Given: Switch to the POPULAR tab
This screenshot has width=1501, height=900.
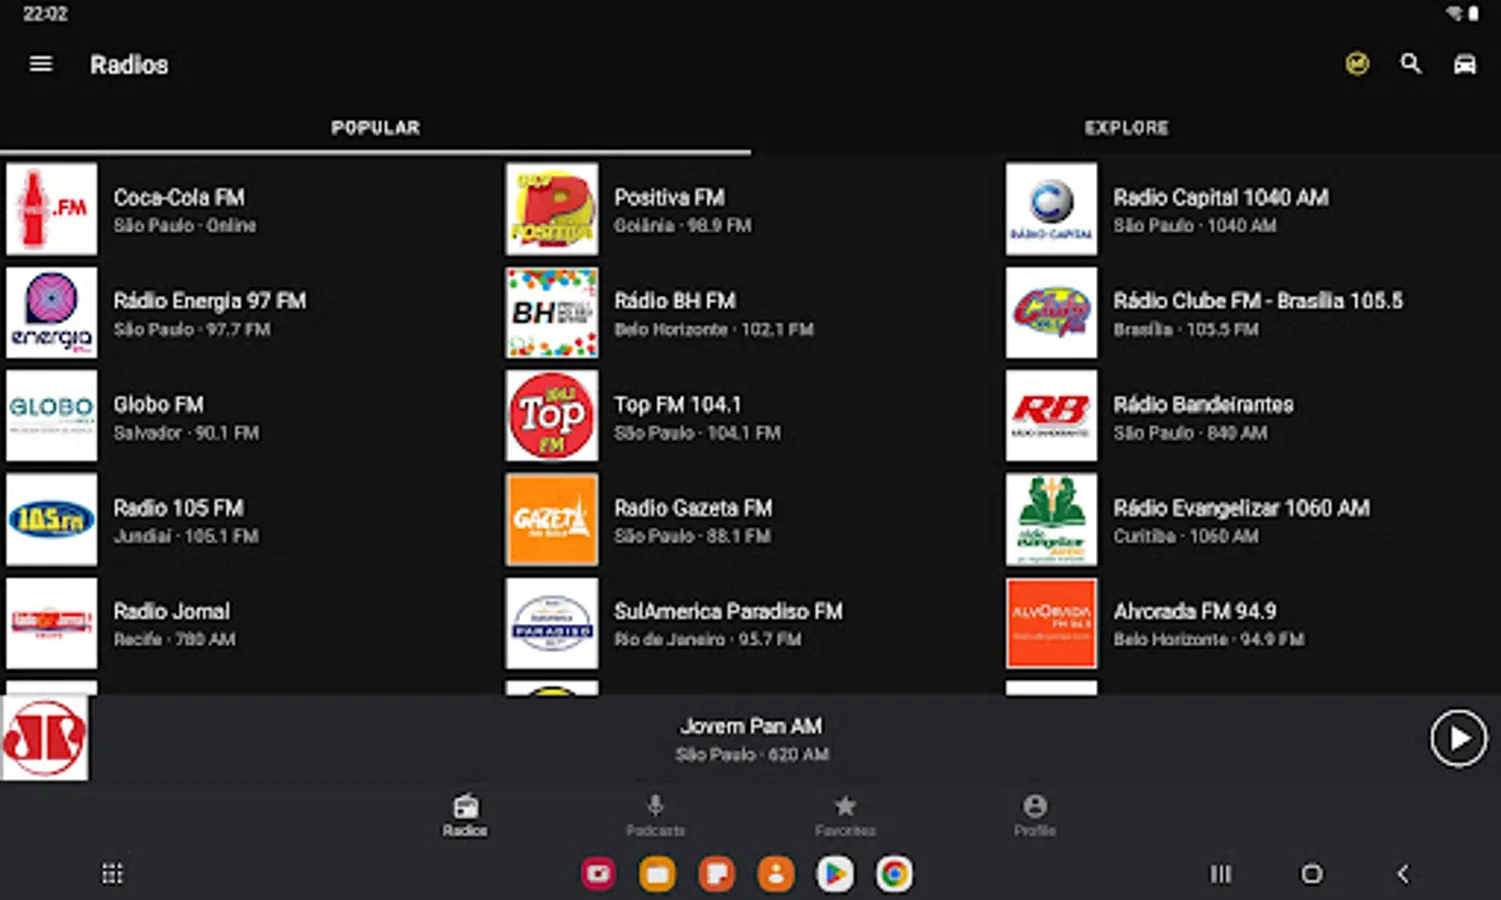Looking at the screenshot, I should point(376,128).
